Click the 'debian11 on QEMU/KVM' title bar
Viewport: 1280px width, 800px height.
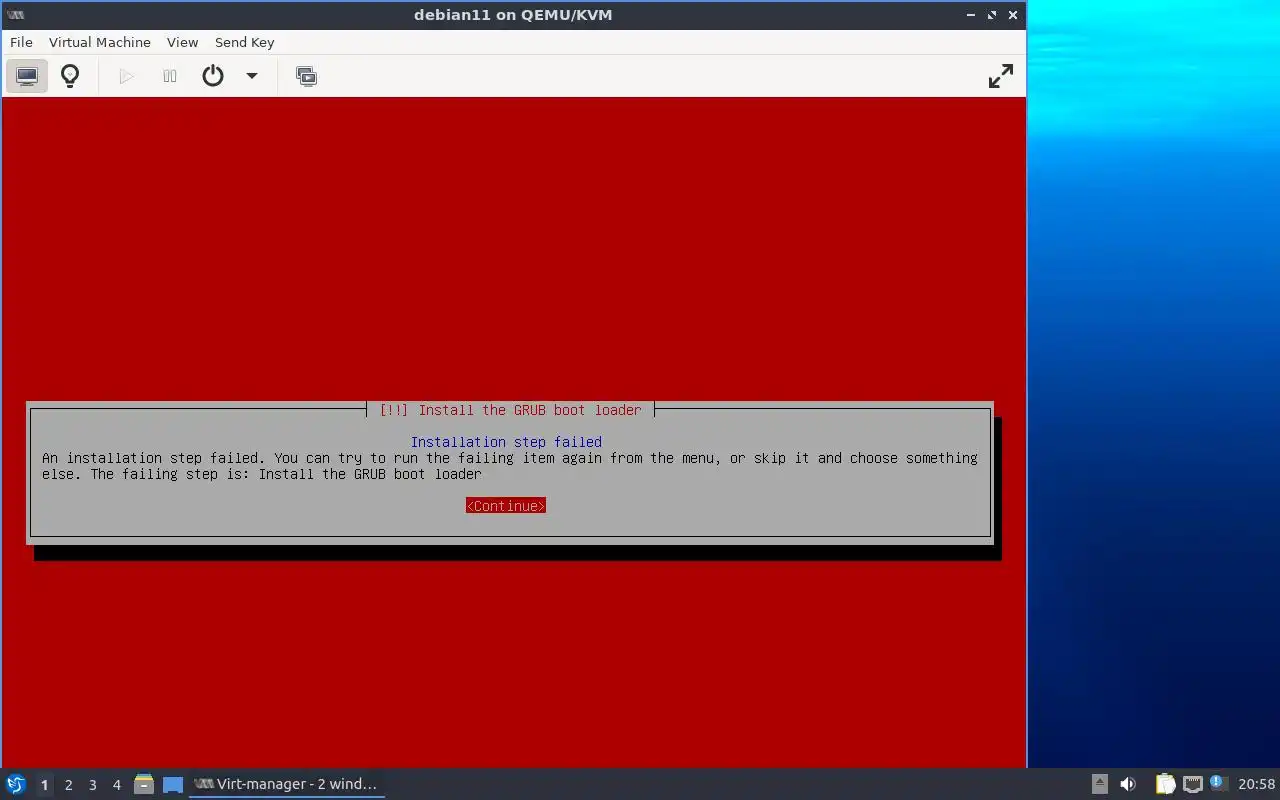tap(513, 15)
